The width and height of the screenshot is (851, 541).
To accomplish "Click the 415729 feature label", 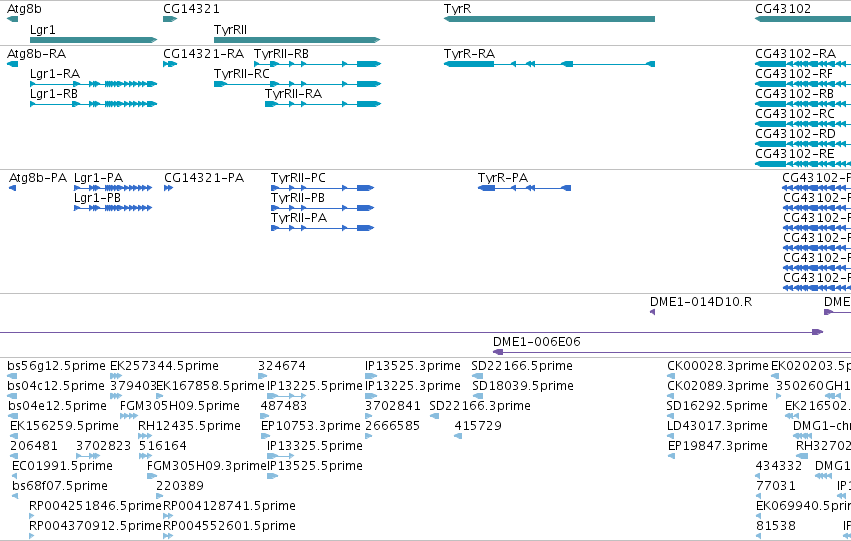I will point(478,427).
